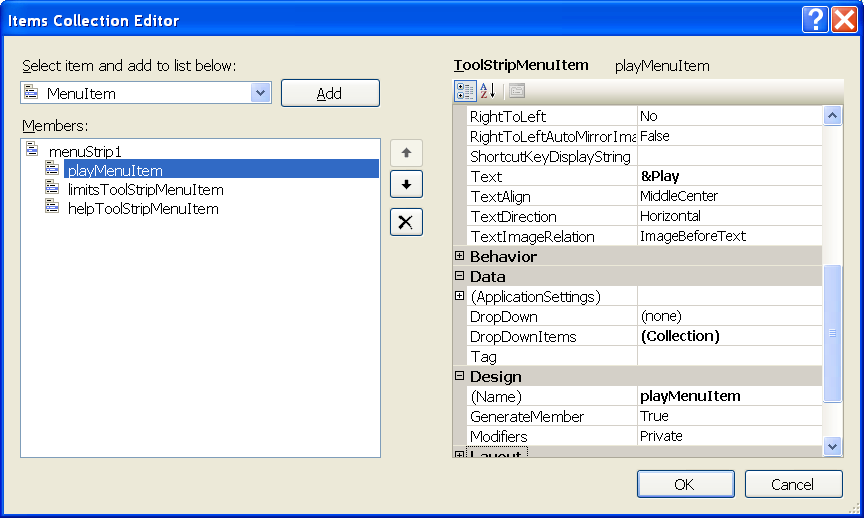Expand the Behavior category
The width and height of the screenshot is (864, 518).
coord(460,256)
